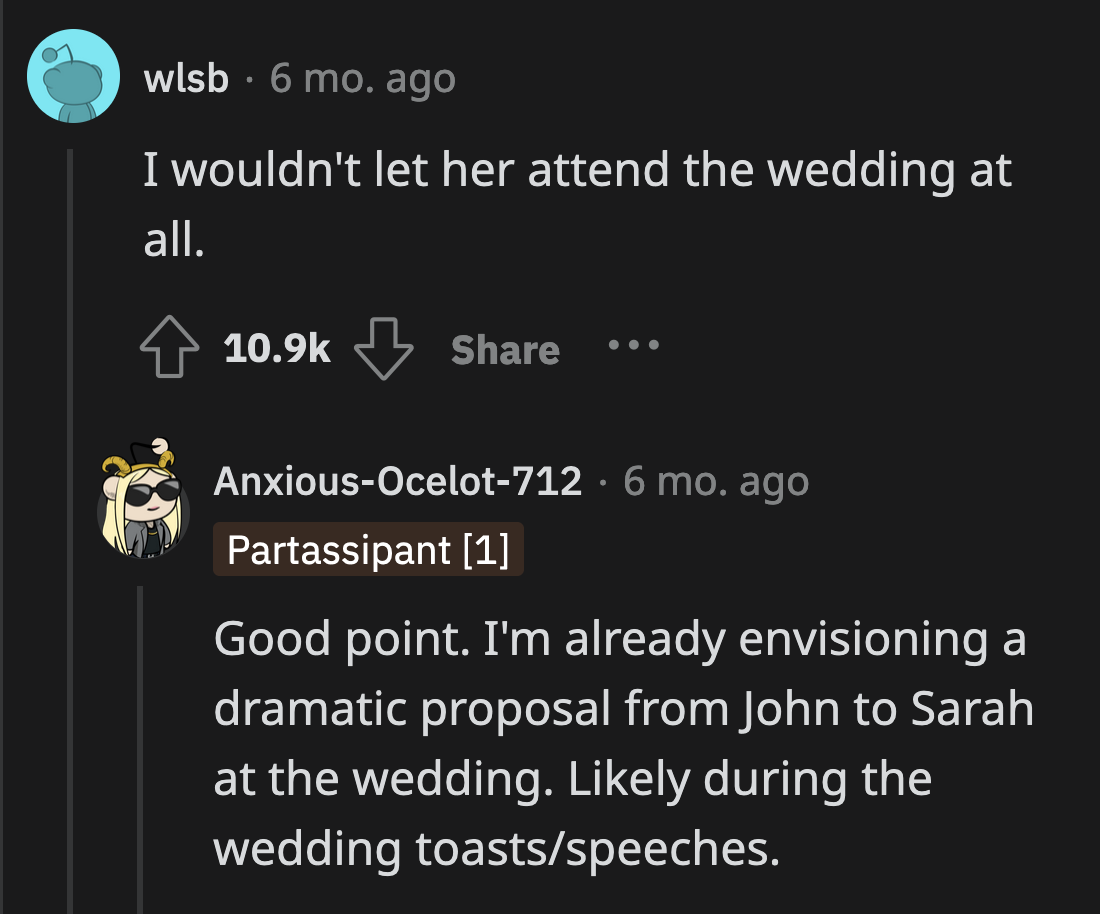Click the "Partassipant [1]" flair badge
The image size is (1100, 914).
367,549
